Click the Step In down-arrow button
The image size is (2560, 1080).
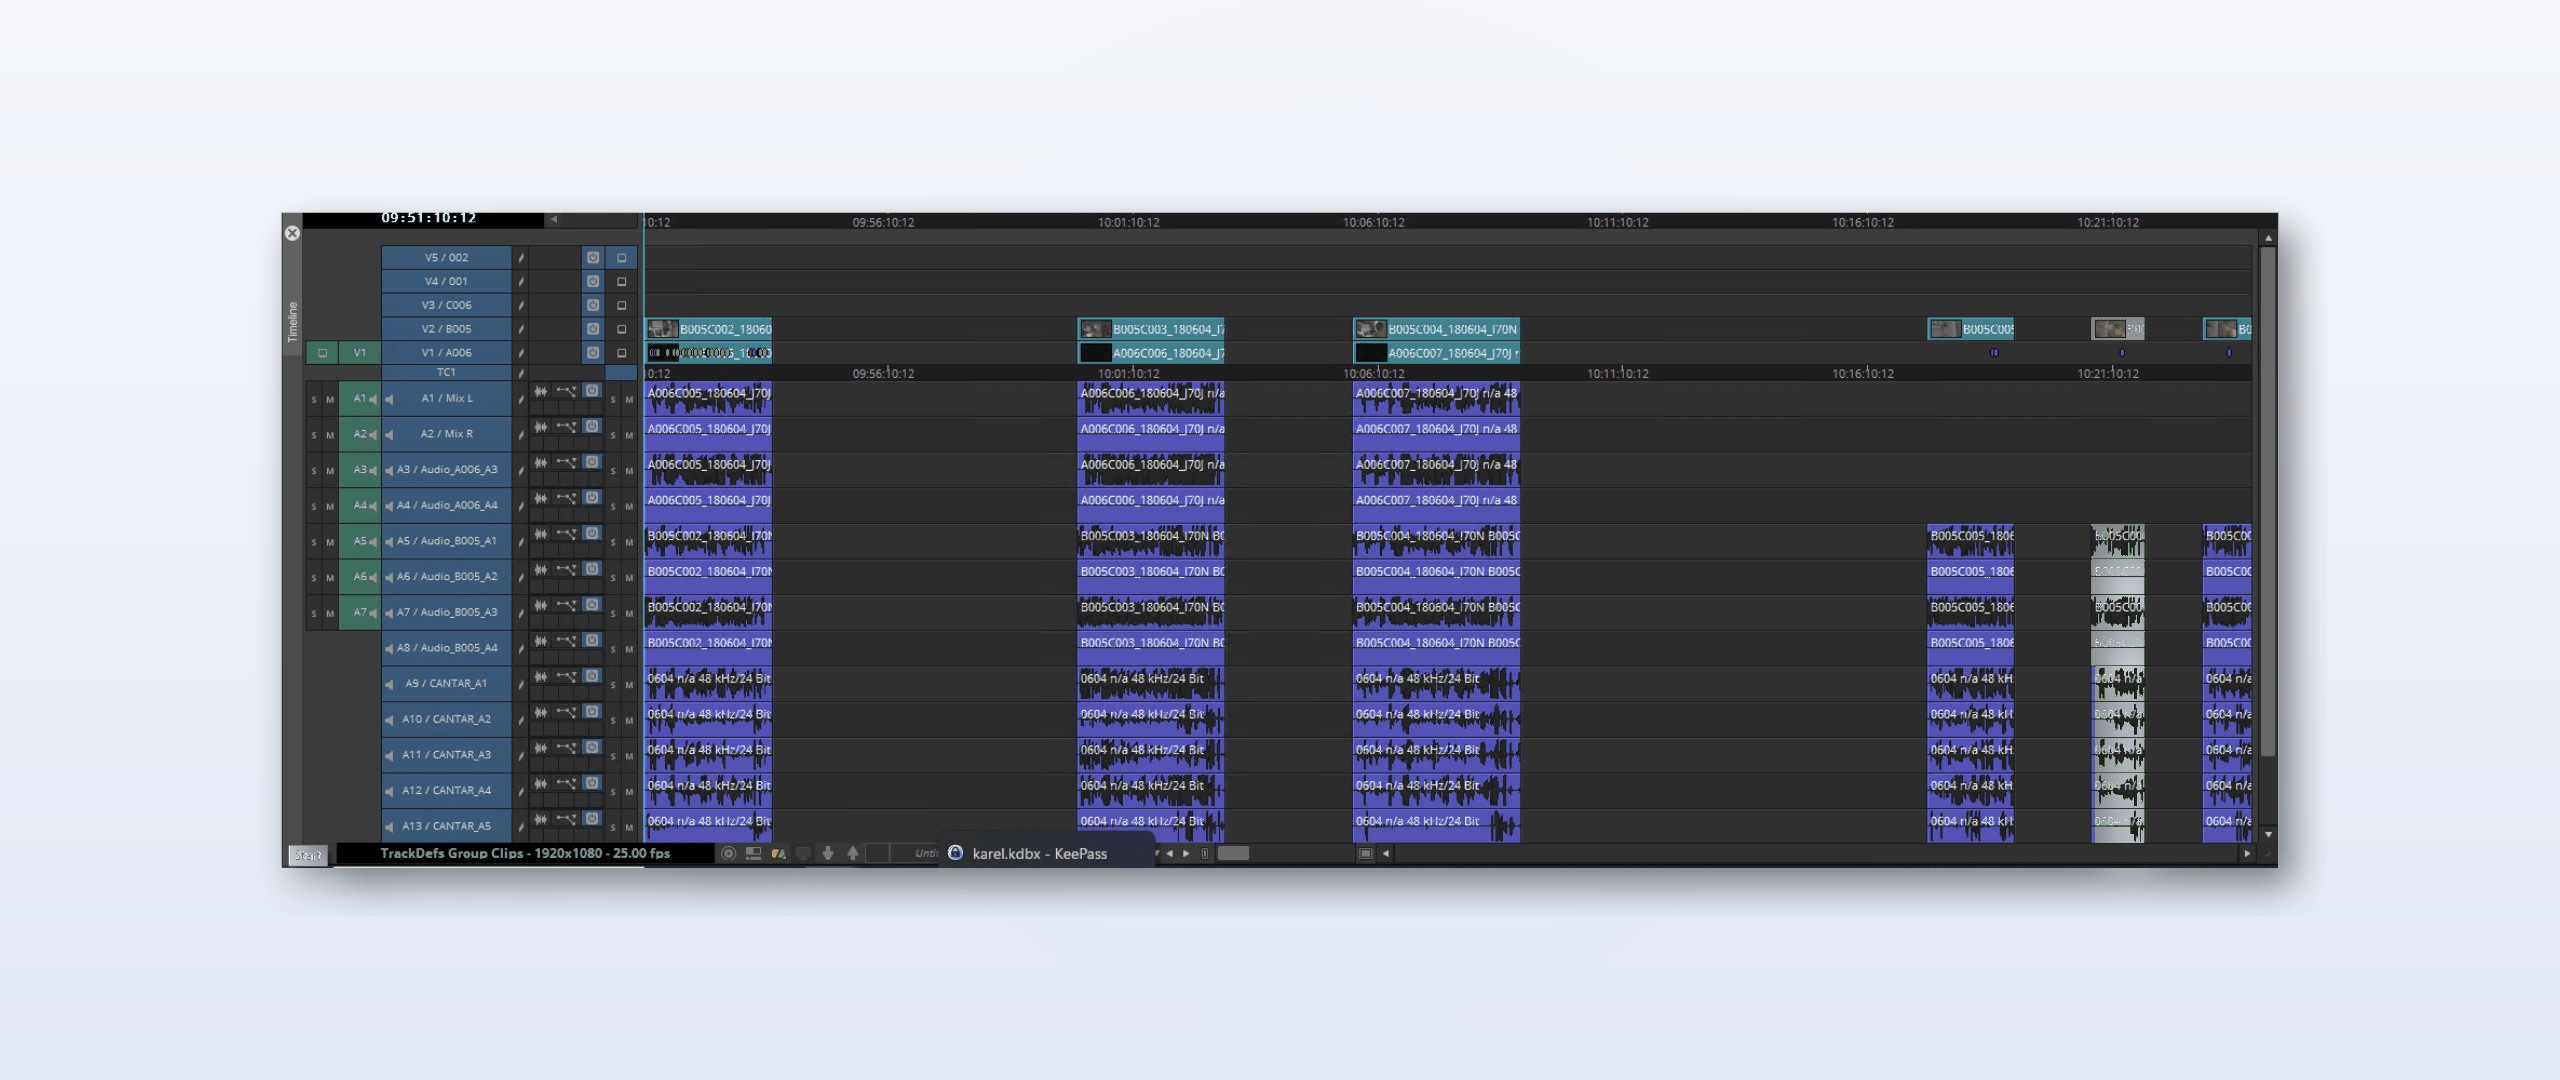tap(828, 853)
